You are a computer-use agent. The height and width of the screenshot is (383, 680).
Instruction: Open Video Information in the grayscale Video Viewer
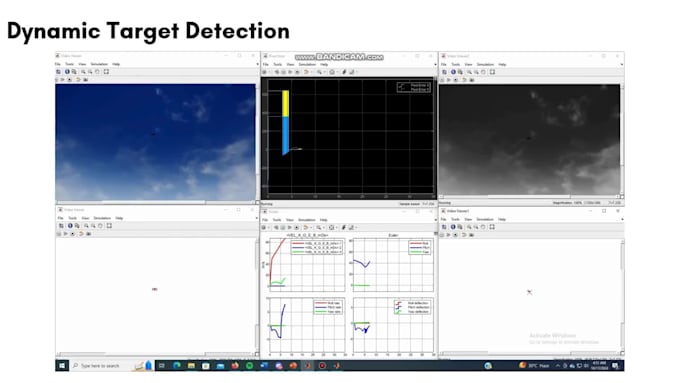pos(453,72)
